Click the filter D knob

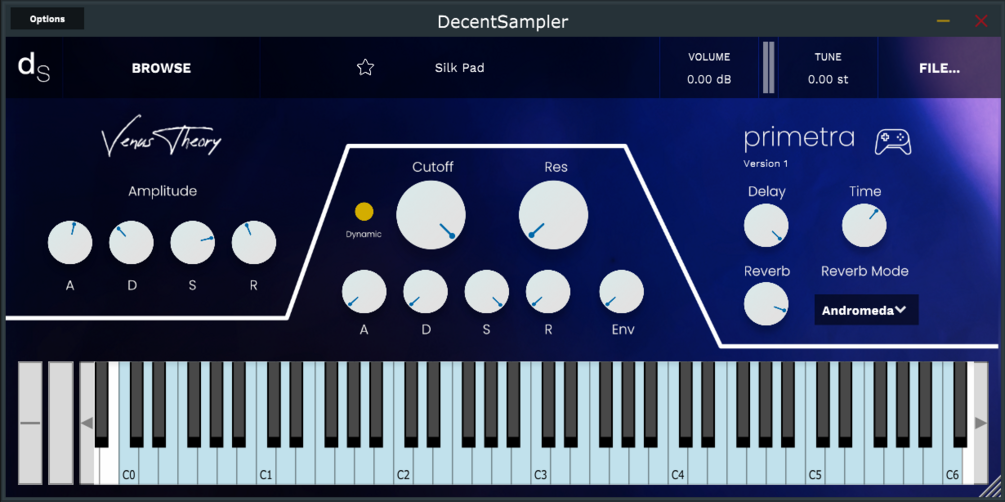point(426,292)
